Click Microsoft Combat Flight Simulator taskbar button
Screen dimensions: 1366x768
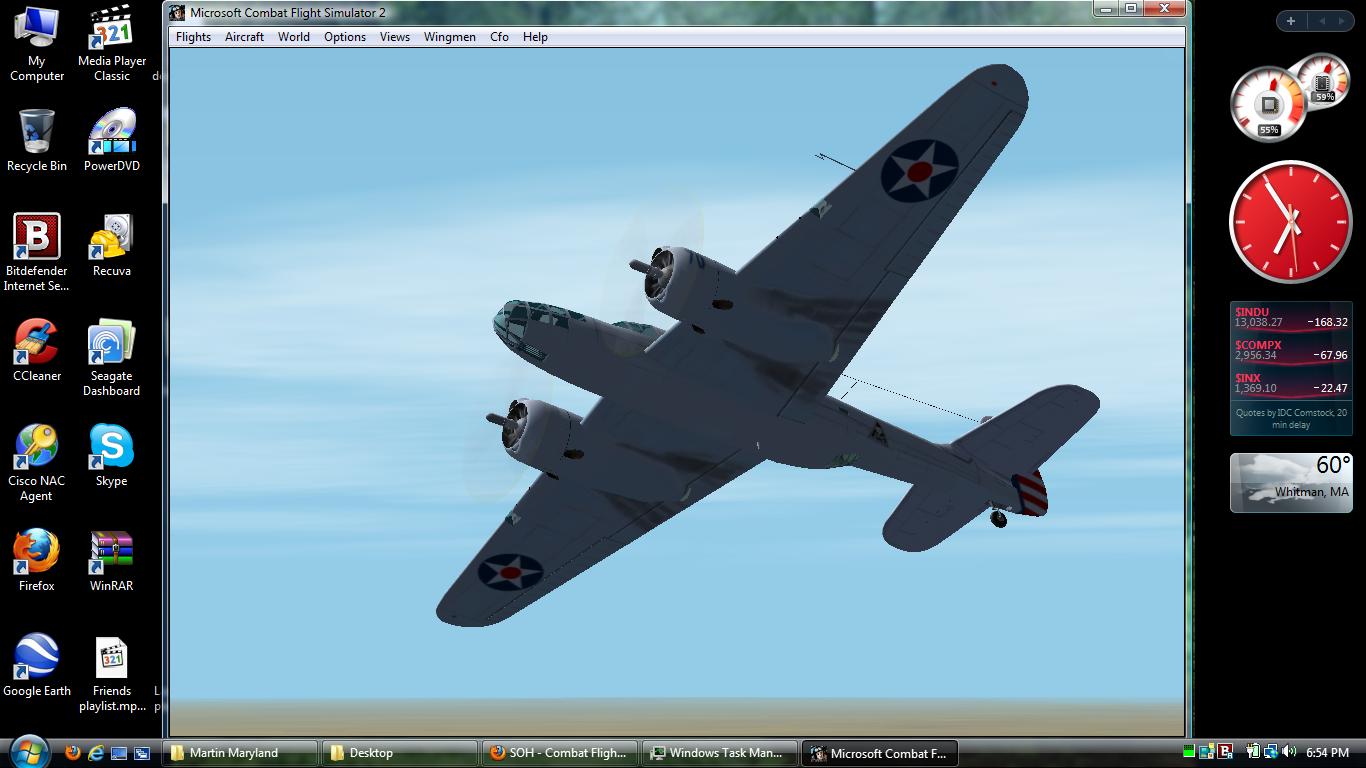click(878, 753)
